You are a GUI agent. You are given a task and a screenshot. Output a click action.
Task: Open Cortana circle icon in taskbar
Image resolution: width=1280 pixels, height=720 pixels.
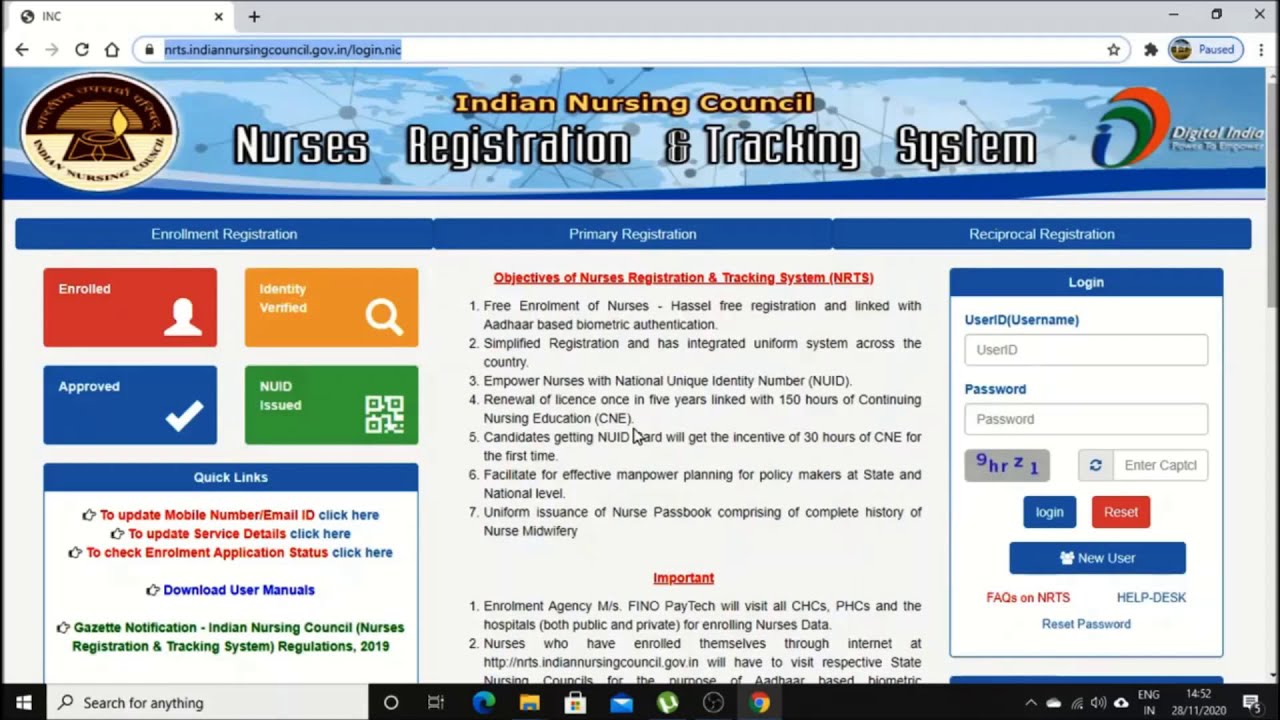tap(391, 703)
